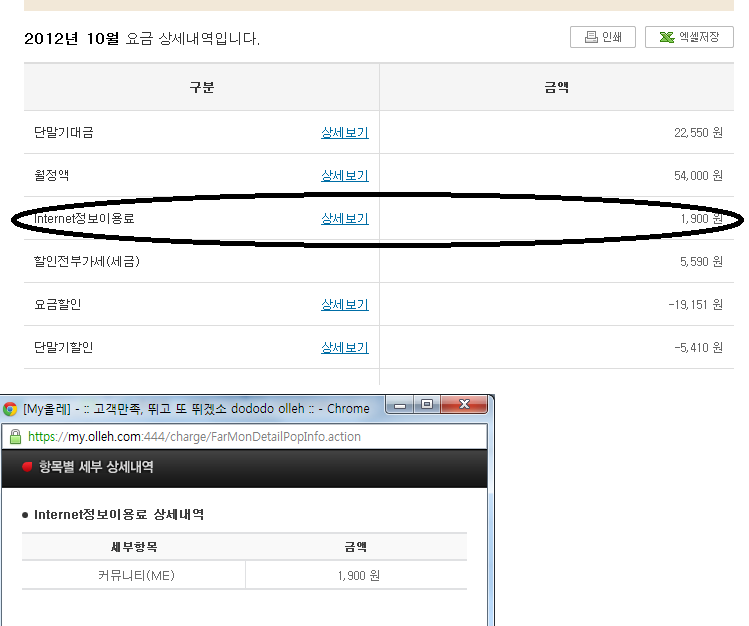Click the Excel icon on 엑셀저장 button
The width and height of the screenshot is (749, 626).
(x=665, y=38)
